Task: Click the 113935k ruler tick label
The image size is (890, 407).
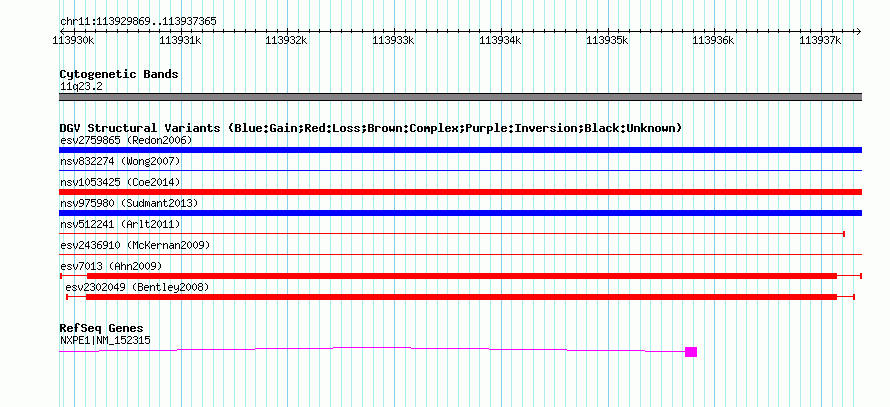Action: click(x=607, y=40)
